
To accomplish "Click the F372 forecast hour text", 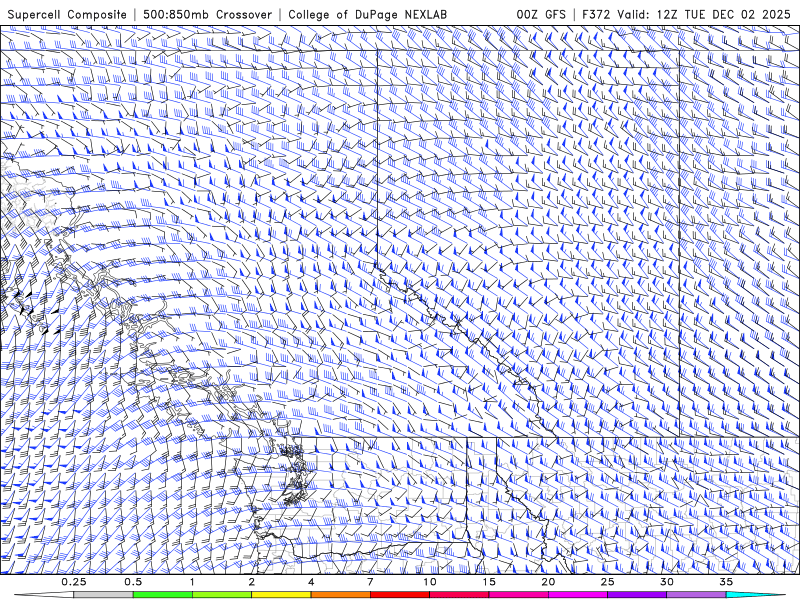I will click(596, 14).
